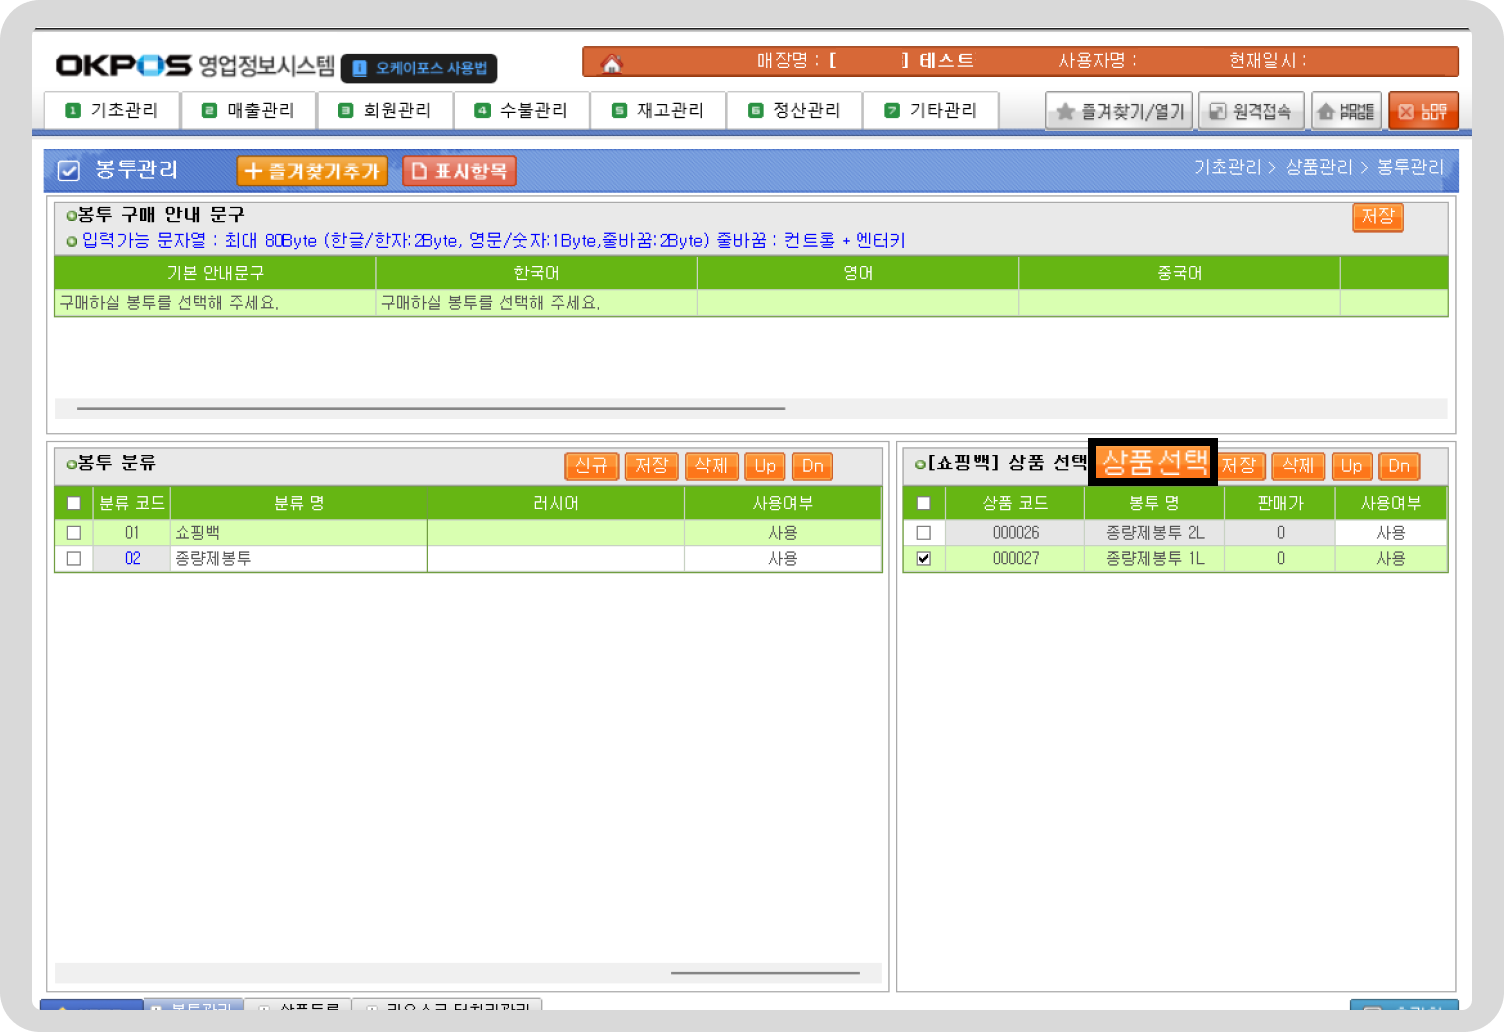Image resolution: width=1504 pixels, height=1032 pixels.
Task: Click the home icon in orange bar
Action: 611,64
